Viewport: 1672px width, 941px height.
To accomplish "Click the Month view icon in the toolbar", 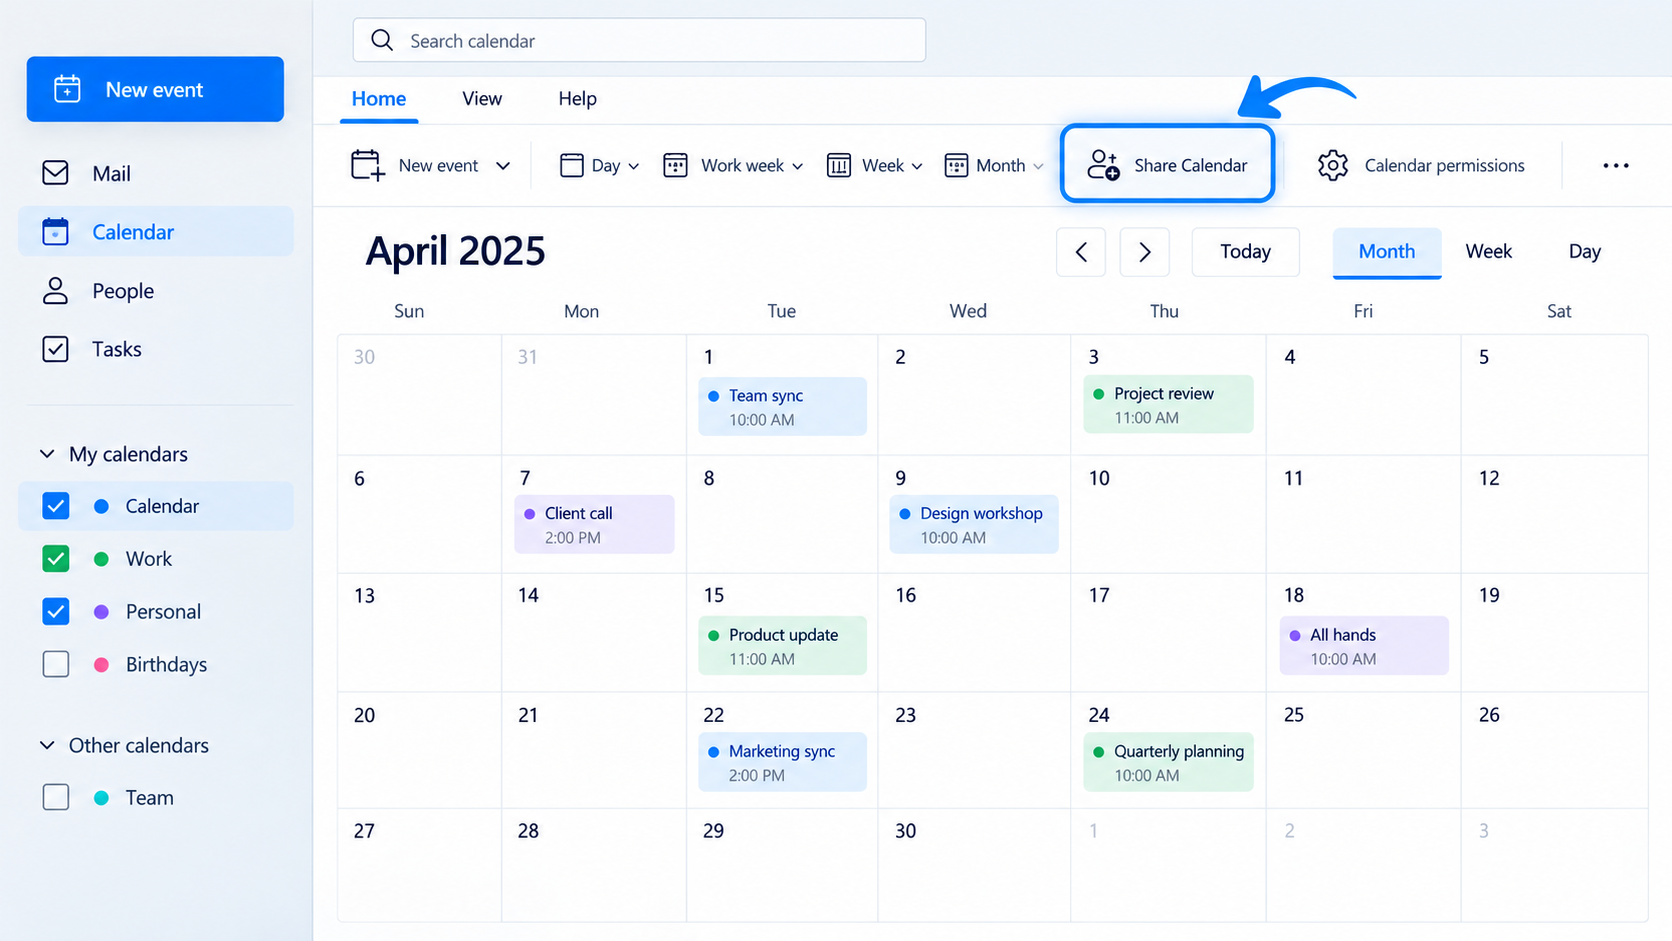I will (956, 165).
